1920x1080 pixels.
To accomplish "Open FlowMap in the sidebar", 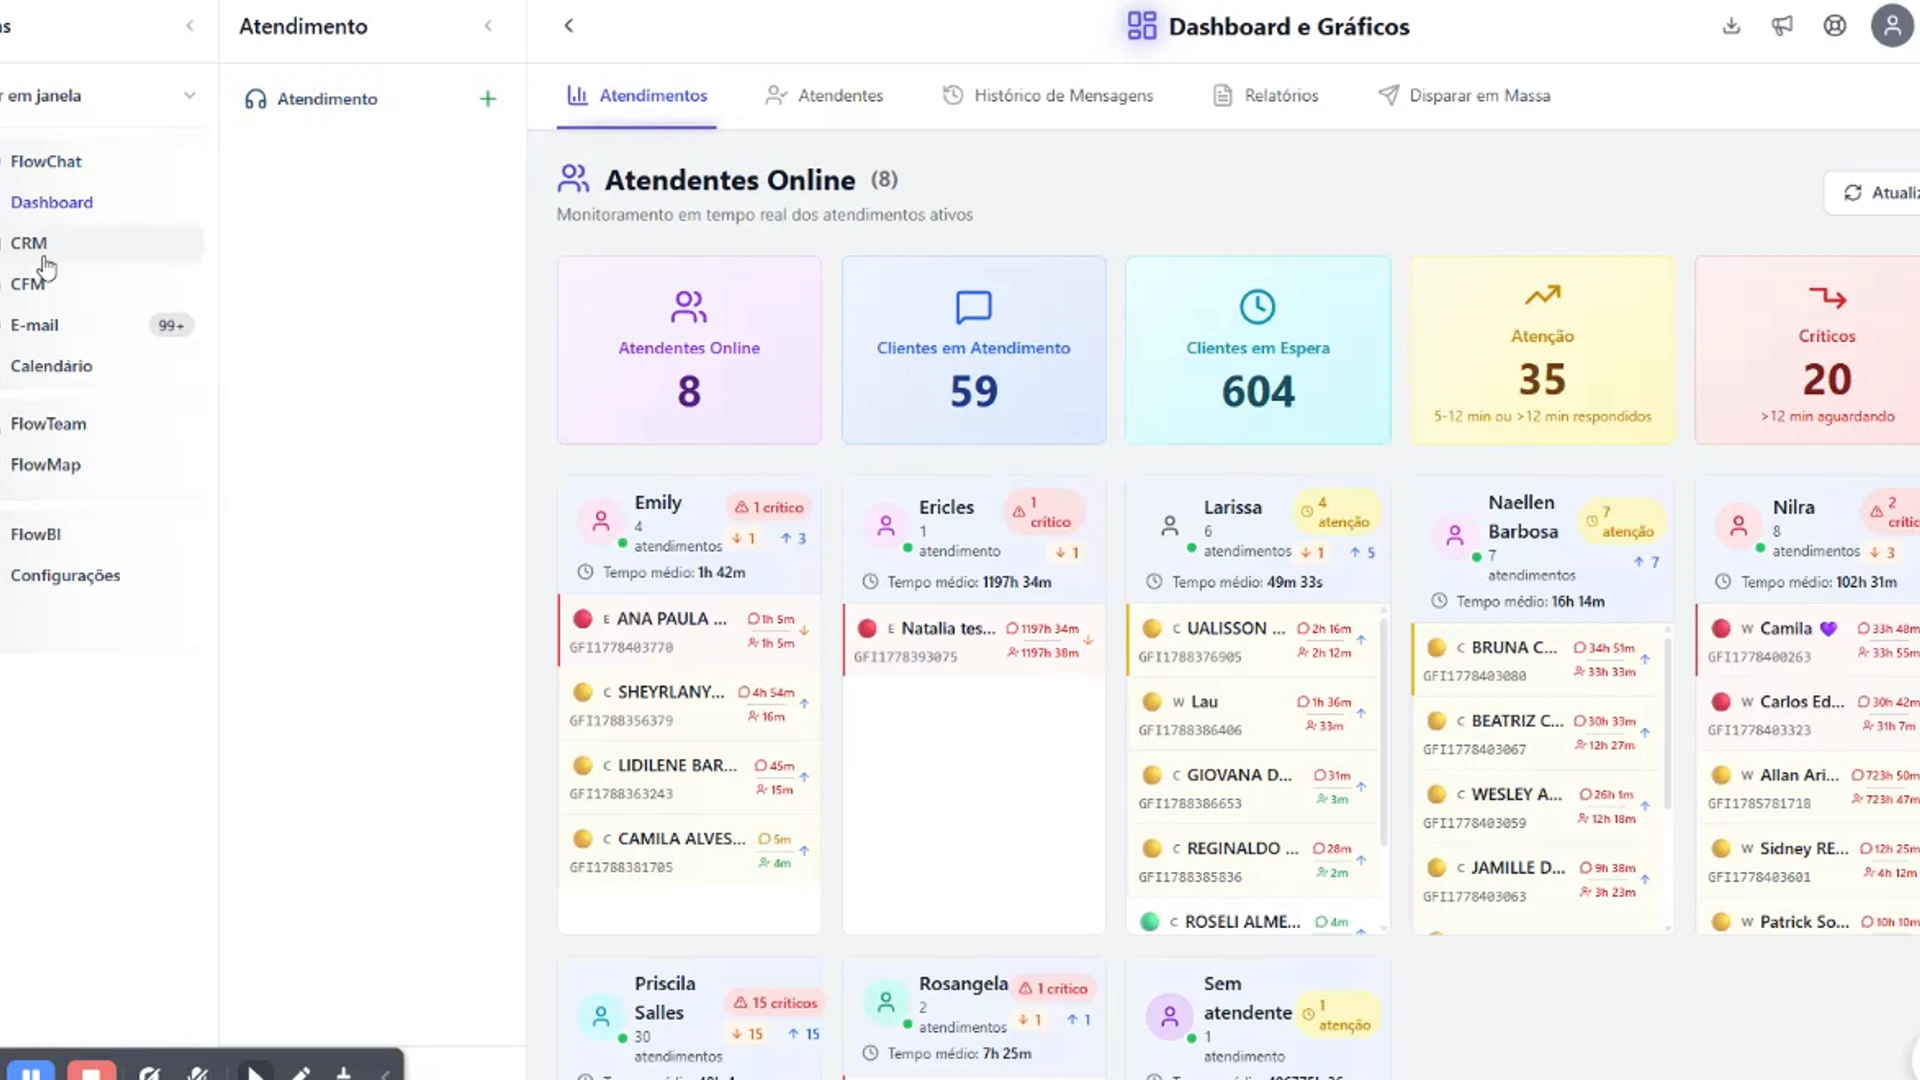I will pyautogui.click(x=45, y=465).
